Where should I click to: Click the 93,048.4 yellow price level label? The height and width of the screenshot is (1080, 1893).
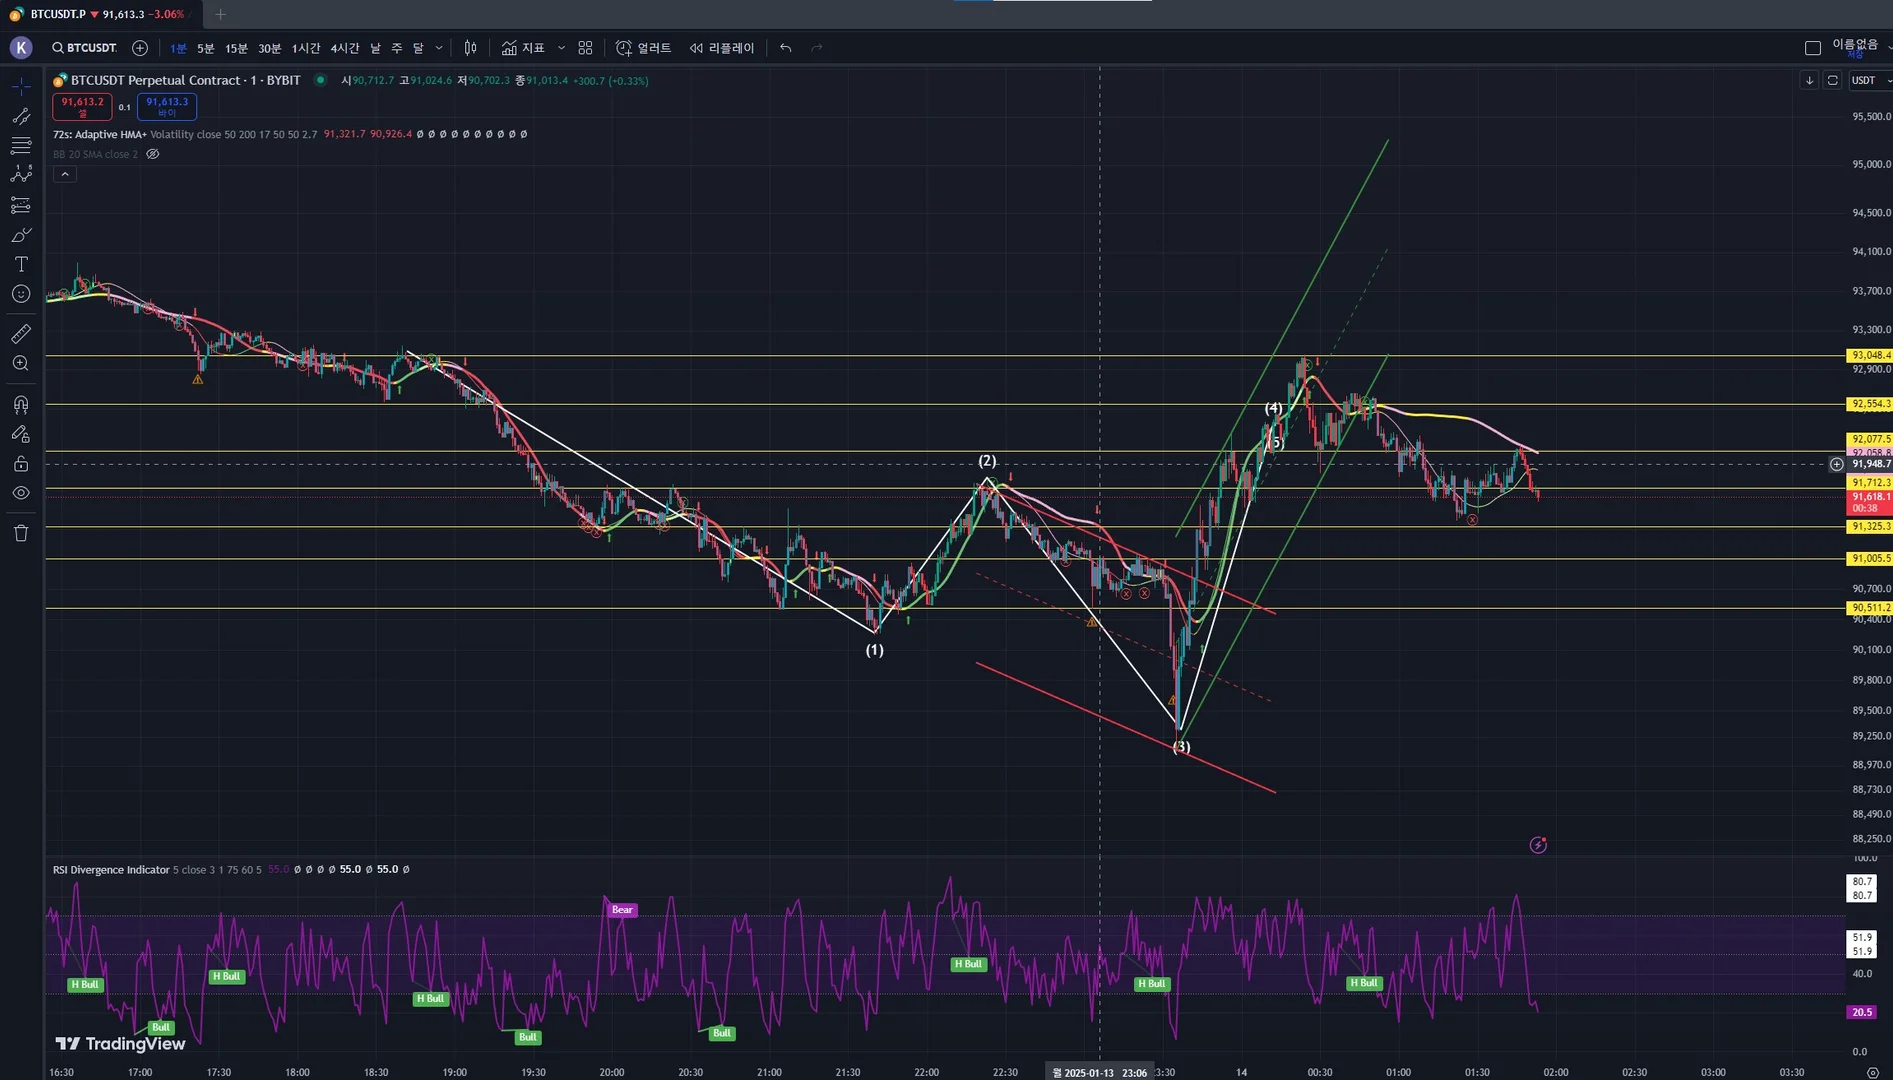click(1869, 355)
